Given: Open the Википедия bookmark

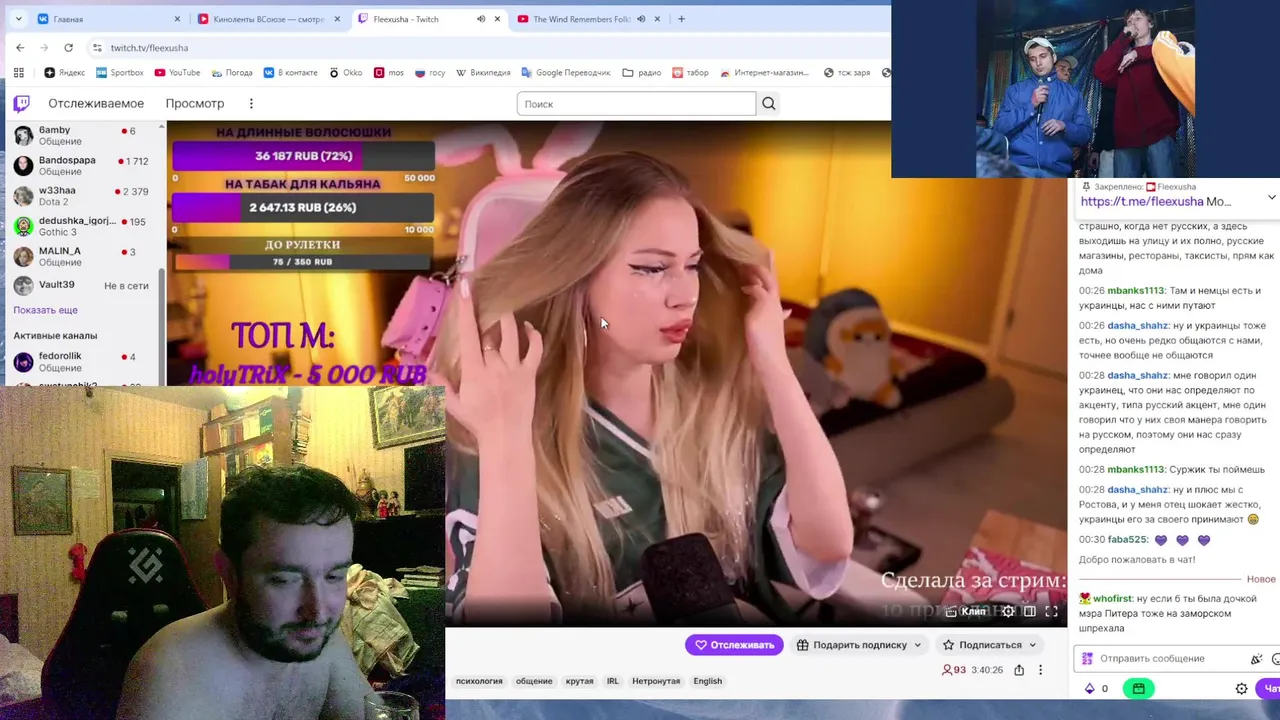Looking at the screenshot, I should click(x=483, y=72).
